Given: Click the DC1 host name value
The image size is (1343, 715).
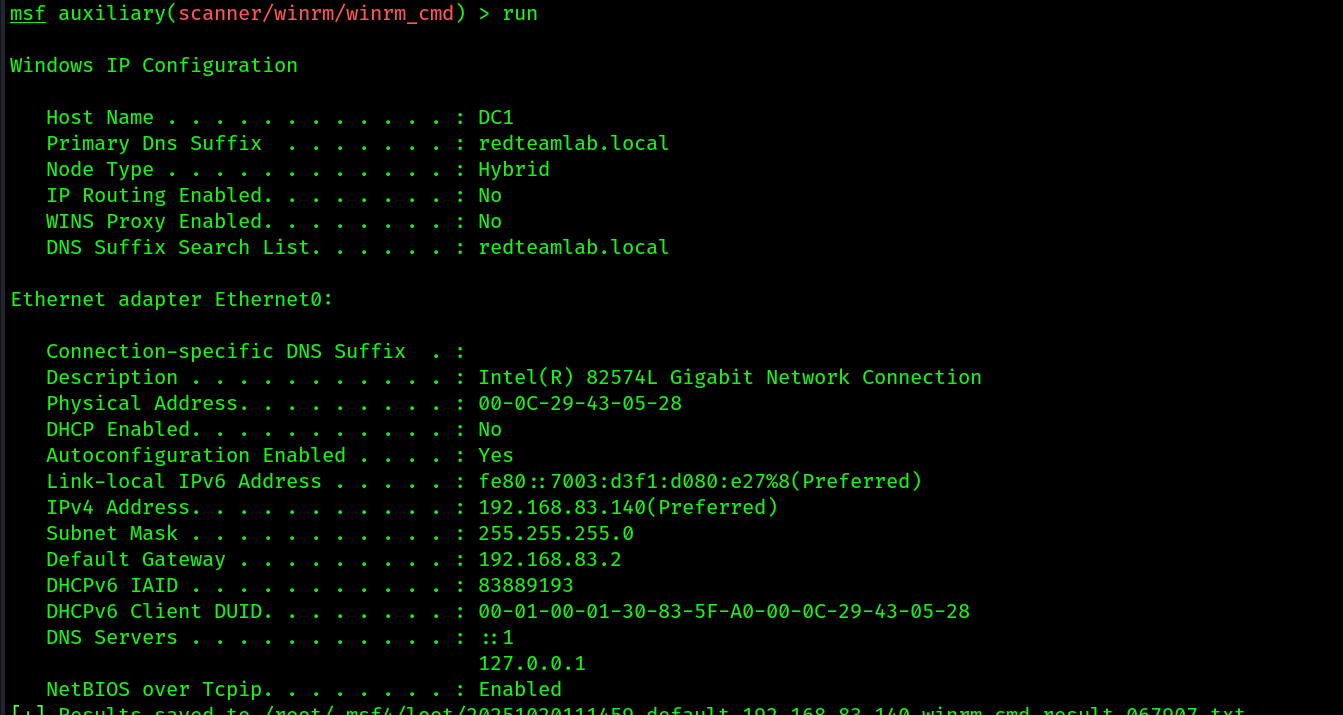Looking at the screenshot, I should pyautogui.click(x=496, y=118).
